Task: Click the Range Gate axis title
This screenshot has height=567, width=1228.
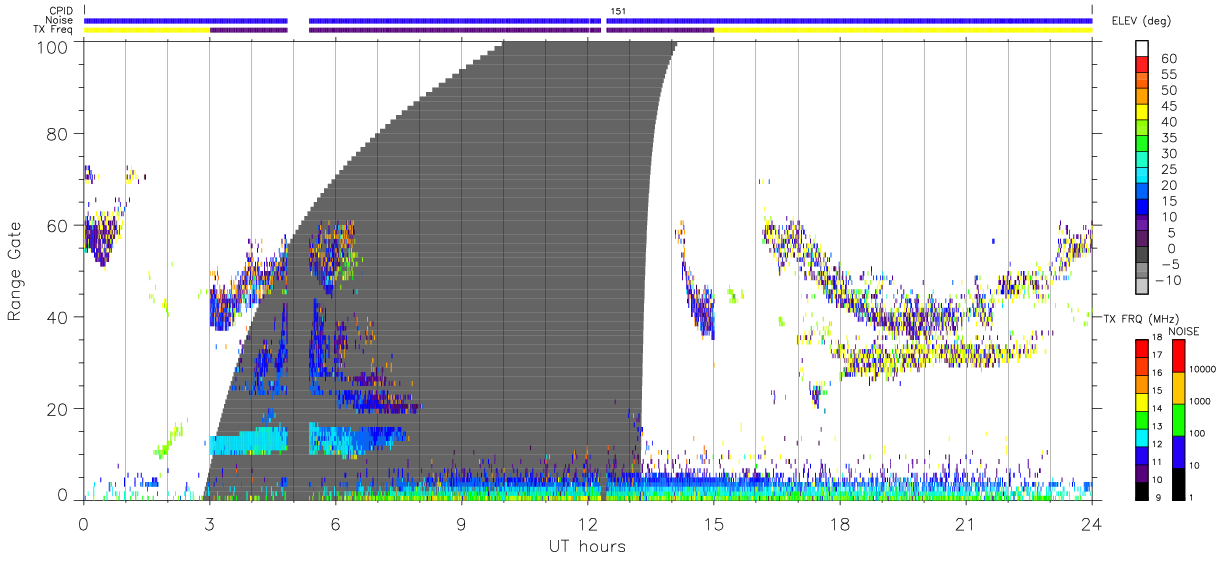Action: [x=15, y=269]
